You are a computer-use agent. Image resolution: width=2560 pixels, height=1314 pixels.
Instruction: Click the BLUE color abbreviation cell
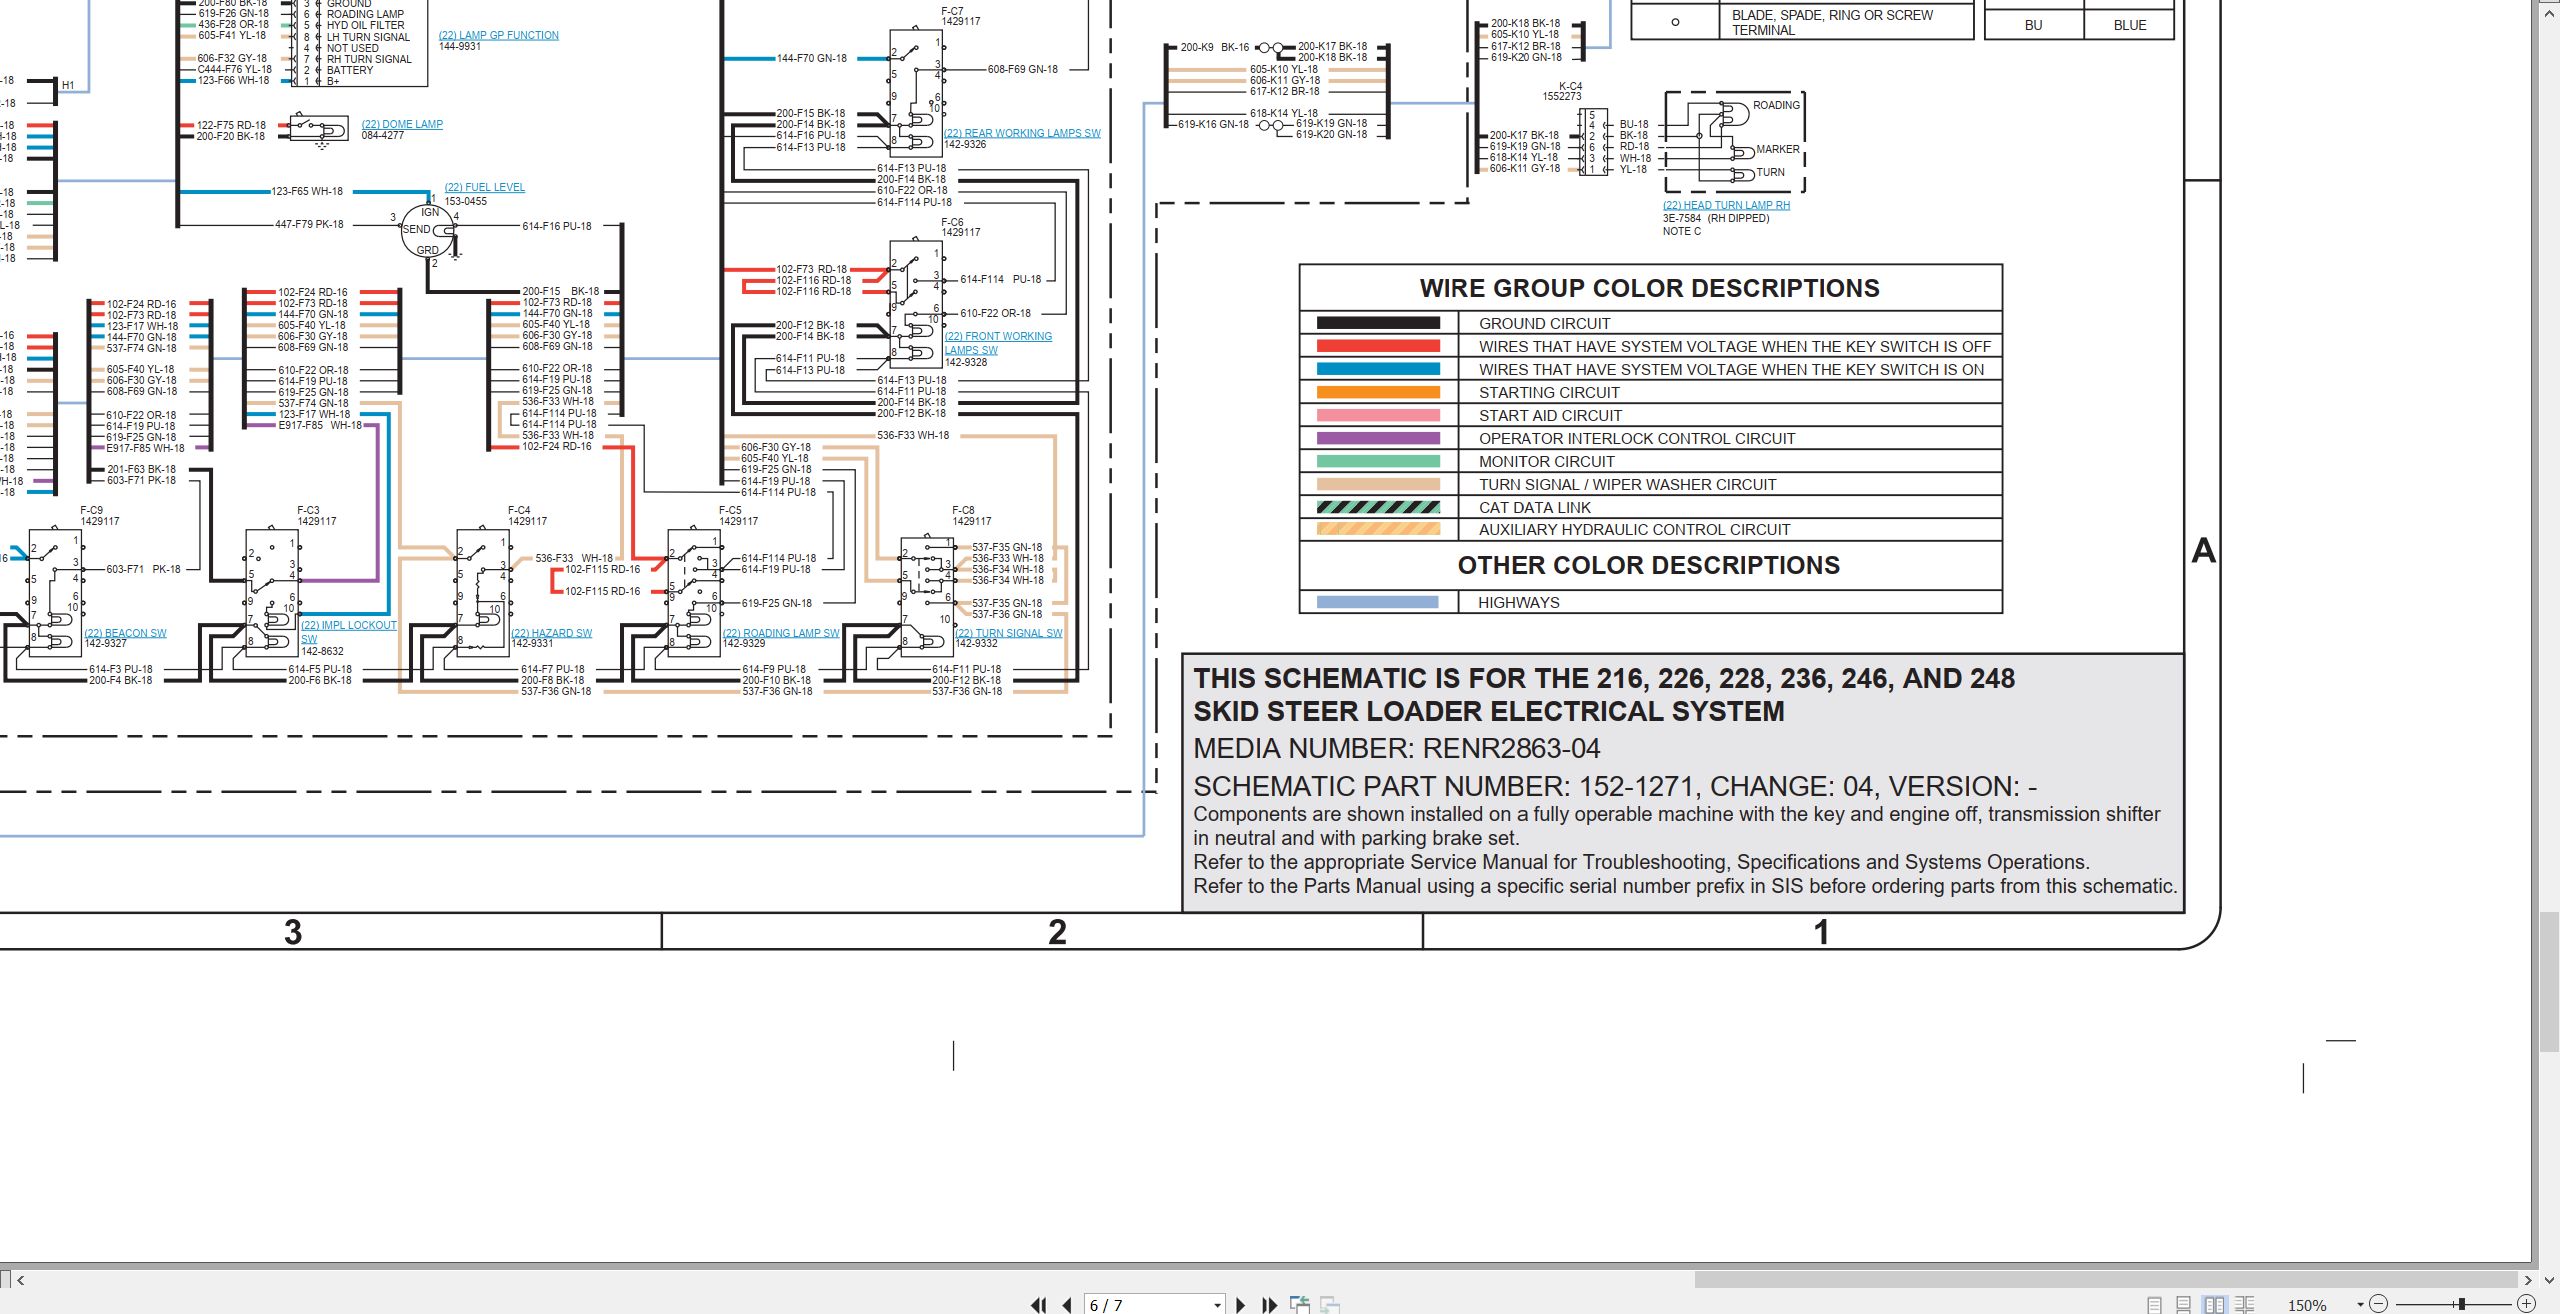pos(2129,25)
